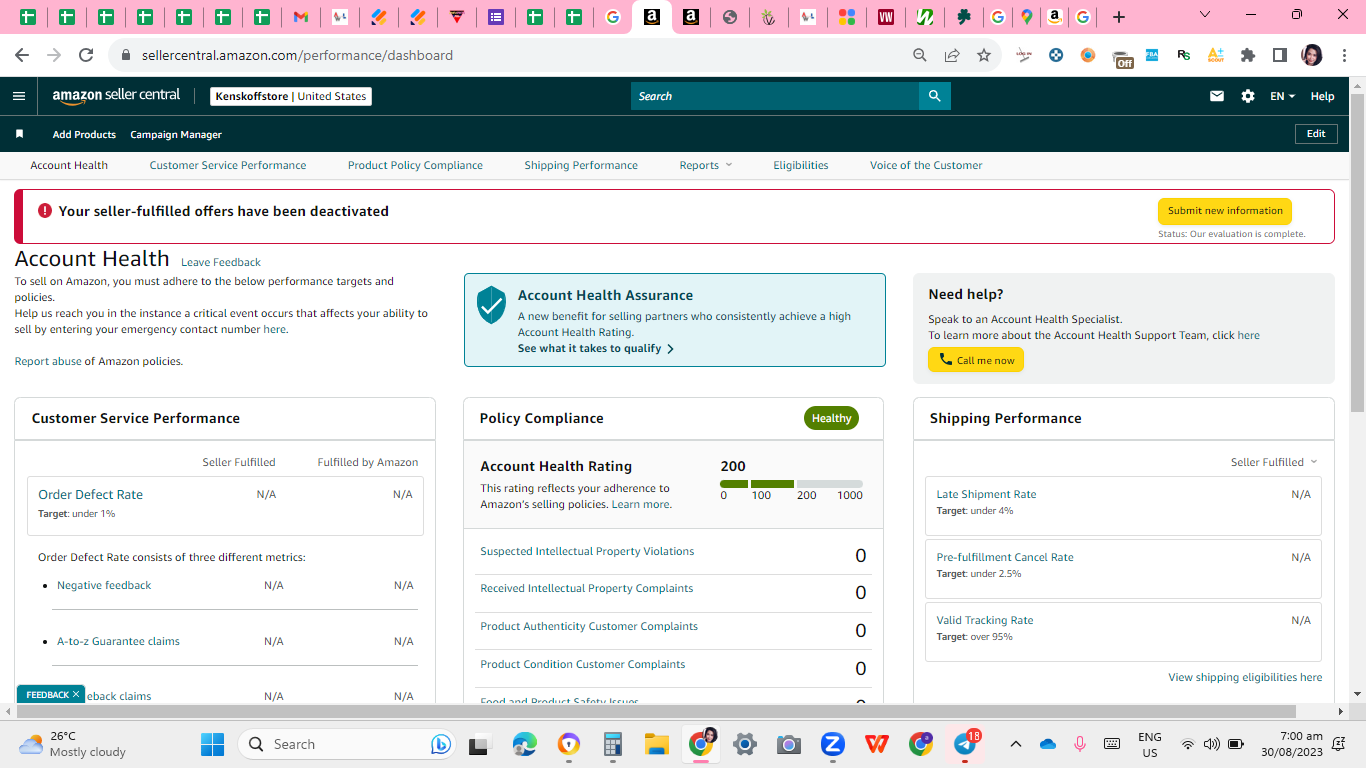Screen dimensions: 1366x768
Task: Open the Customer Service Performance tab
Action: [228, 165]
